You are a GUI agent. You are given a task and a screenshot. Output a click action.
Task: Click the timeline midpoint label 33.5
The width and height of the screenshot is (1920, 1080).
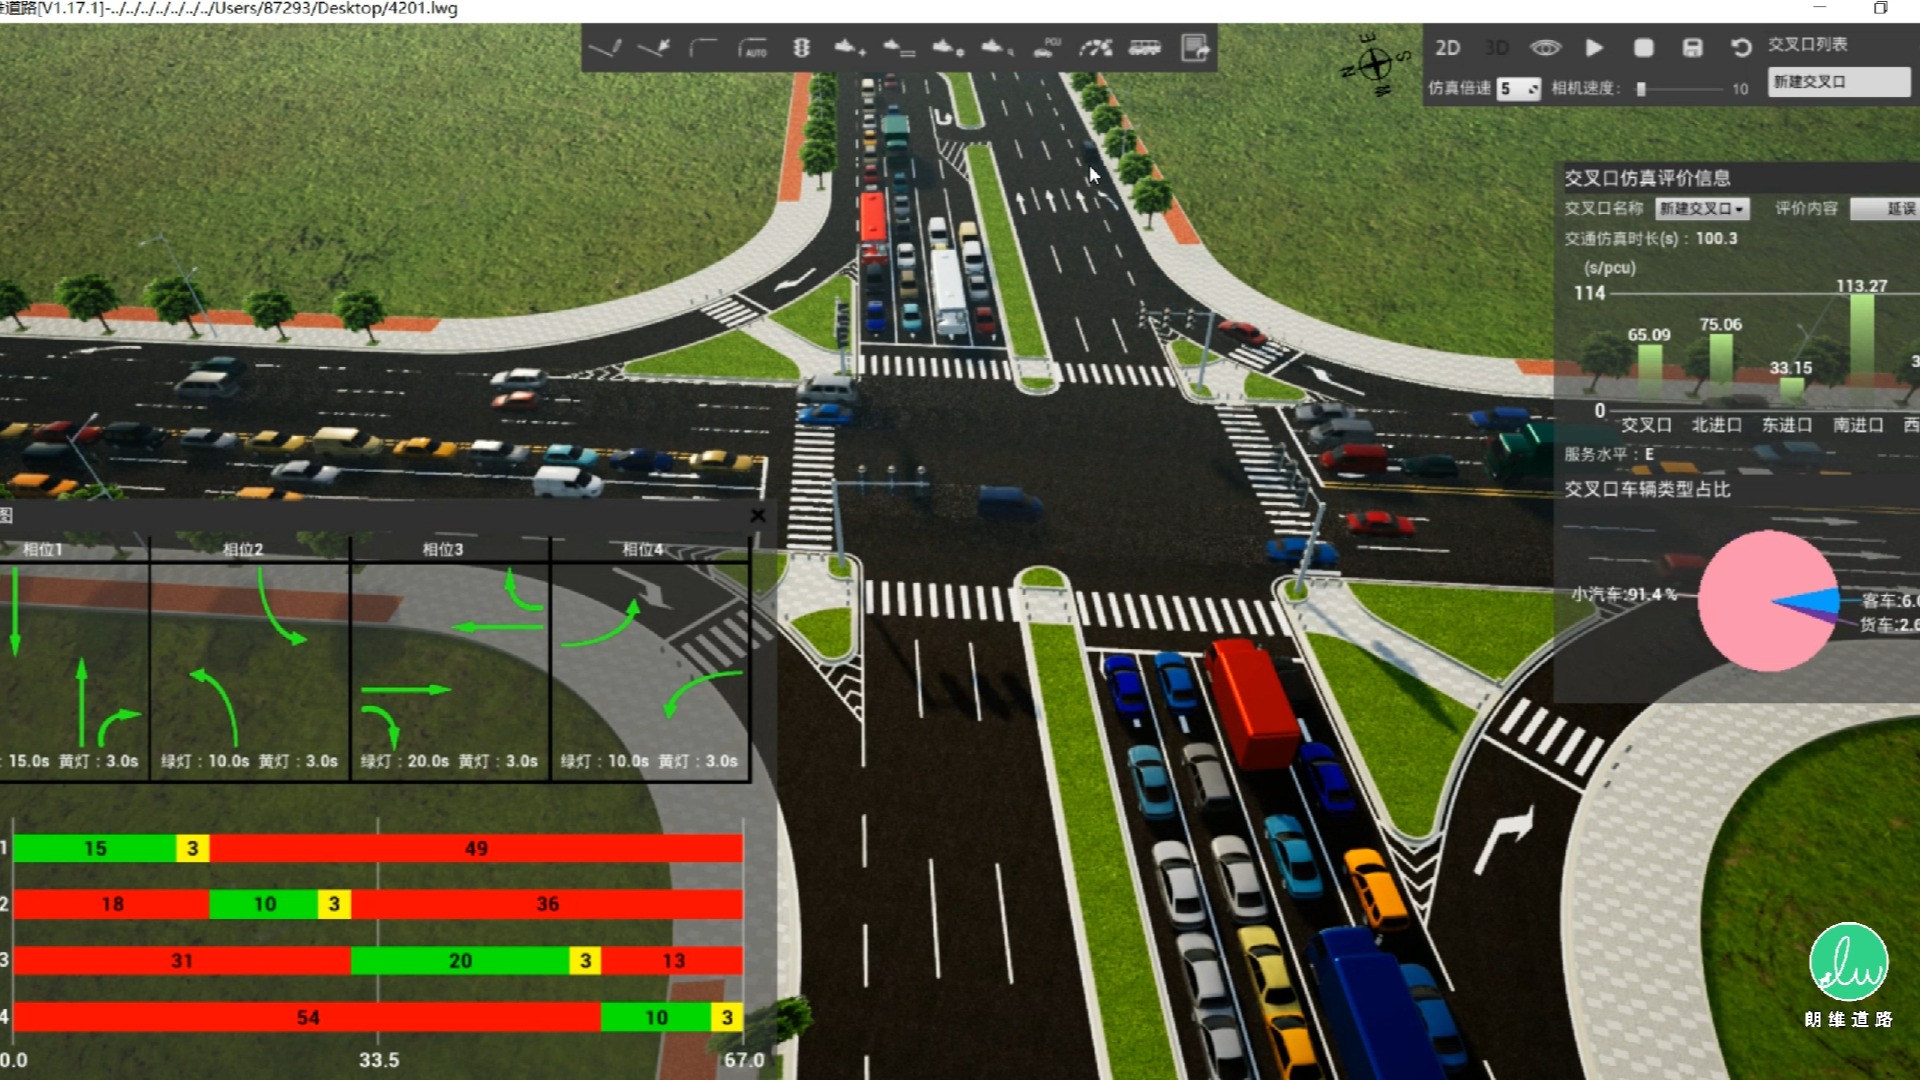[x=379, y=1060]
